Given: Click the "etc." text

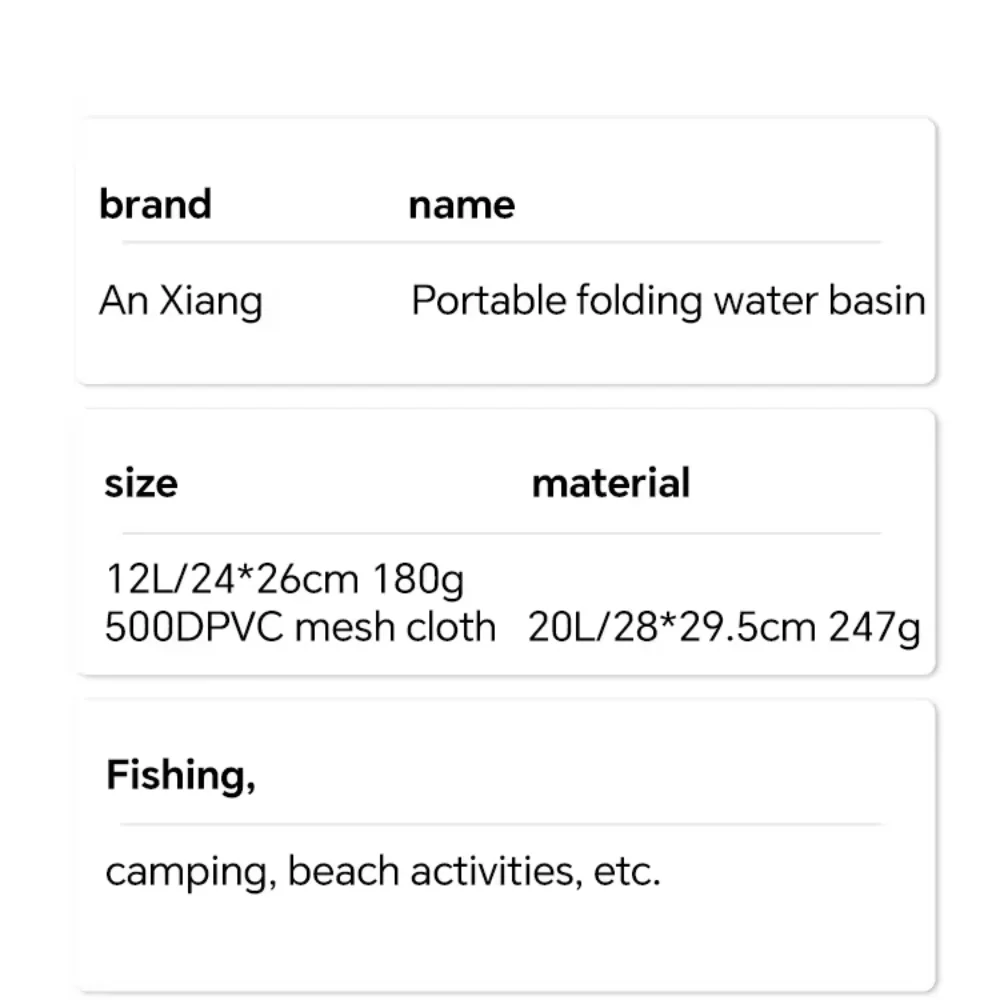Looking at the screenshot, I should click(x=627, y=872).
